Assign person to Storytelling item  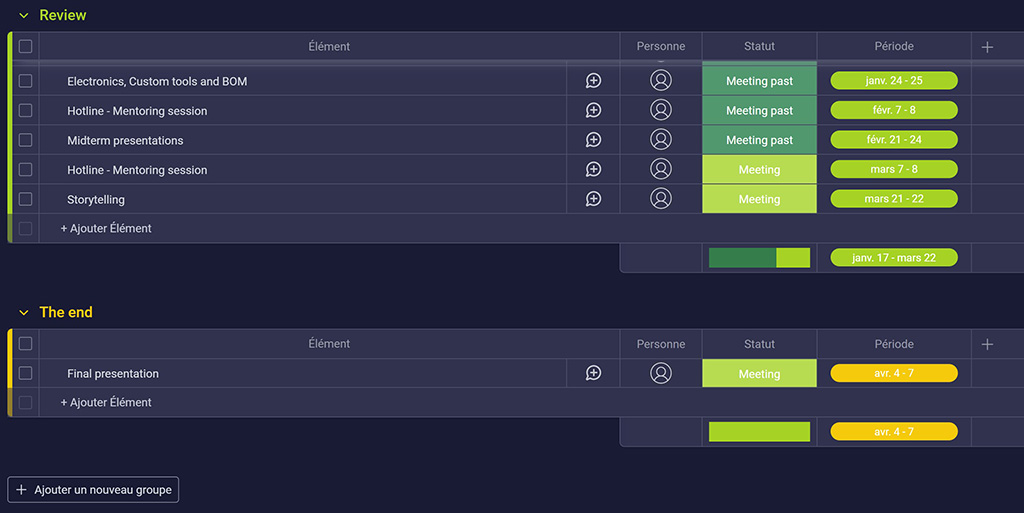661,198
